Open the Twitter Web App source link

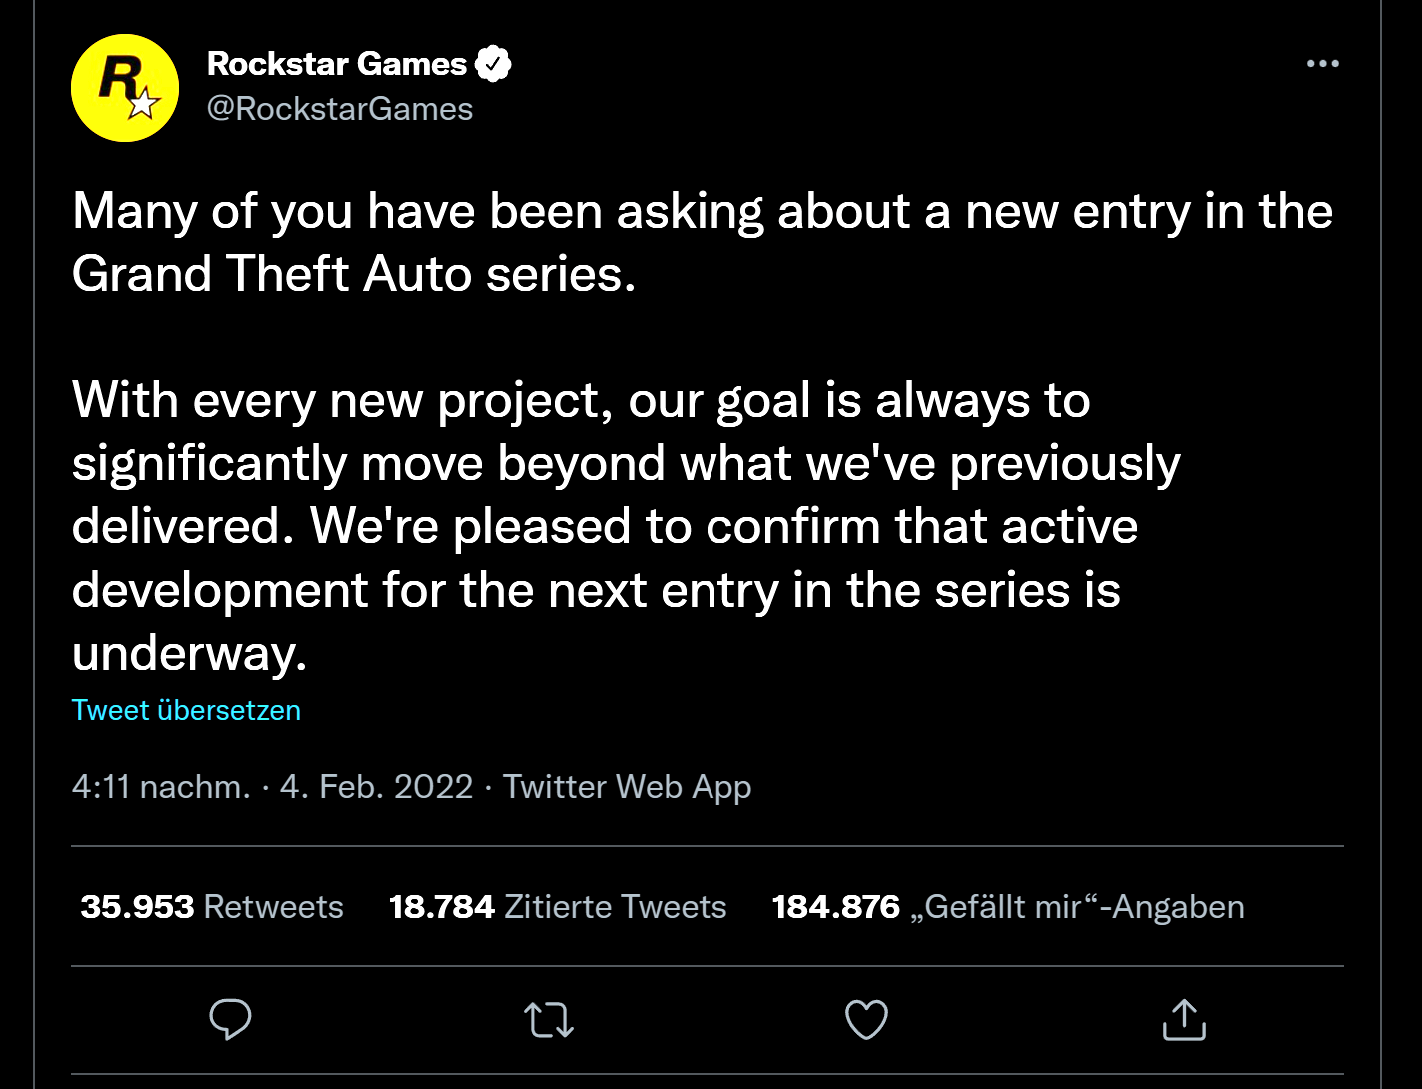(626, 787)
